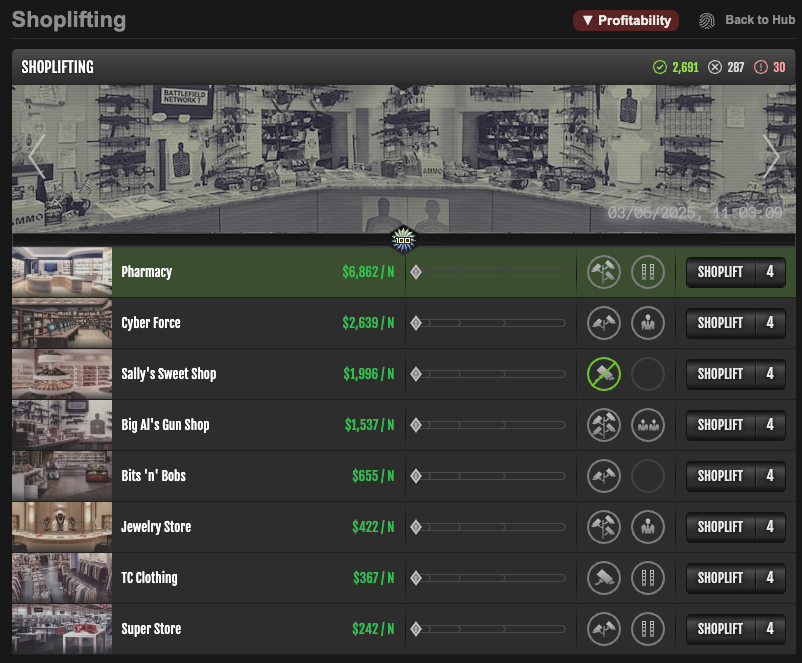This screenshot has width=802, height=663.
Task: Toggle the empty circle for Sally's Sweet Shop
Action: [x=648, y=374]
